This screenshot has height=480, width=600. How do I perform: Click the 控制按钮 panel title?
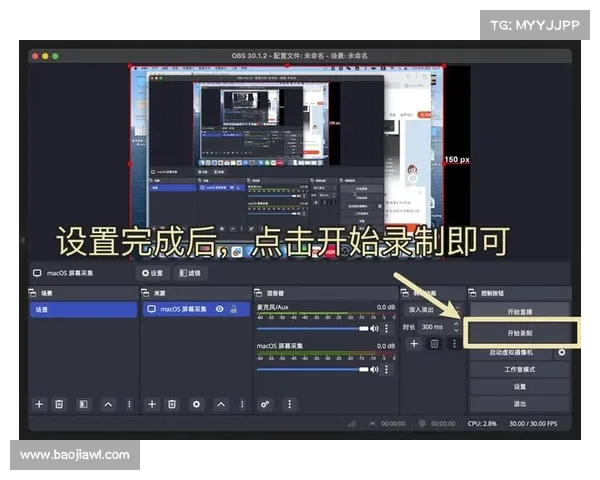[x=492, y=293]
